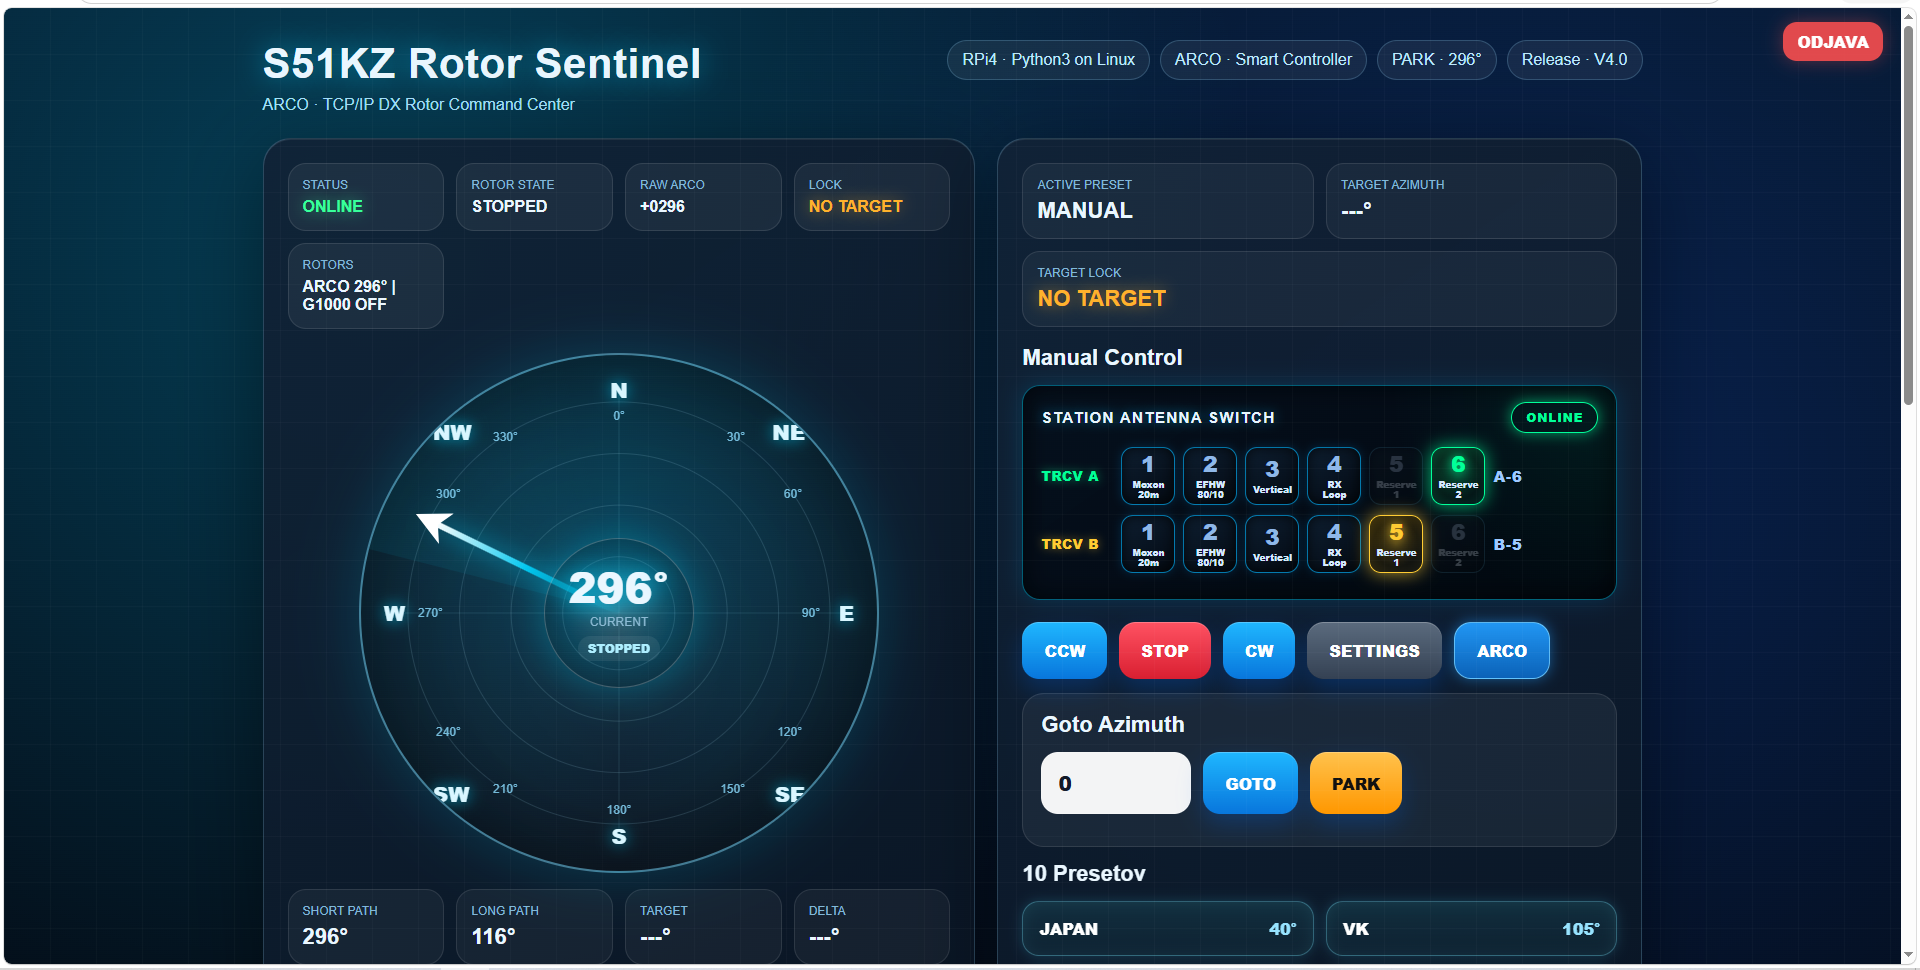Select TRCV A antenna 1 Moxon 20m
This screenshot has width=1920, height=970.
point(1148,476)
